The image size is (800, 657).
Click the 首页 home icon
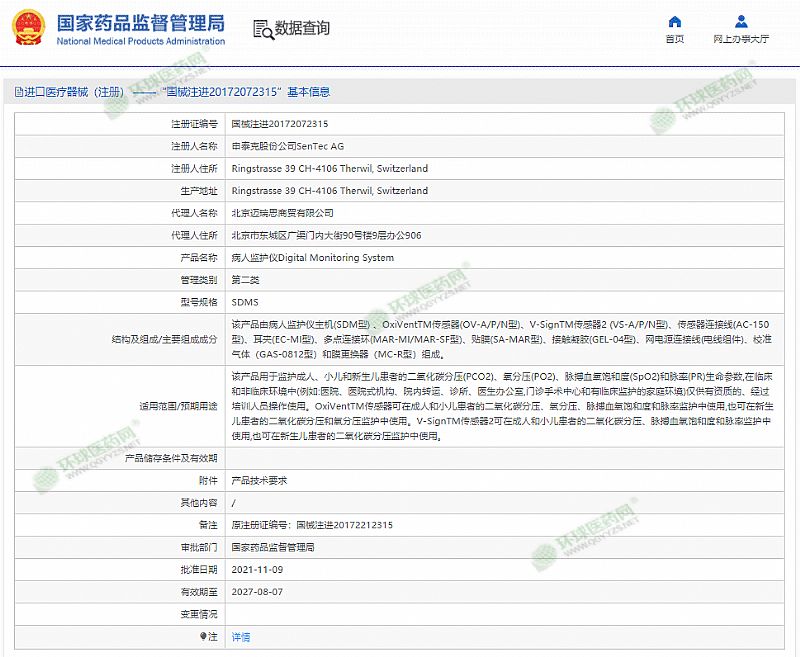pos(675,21)
